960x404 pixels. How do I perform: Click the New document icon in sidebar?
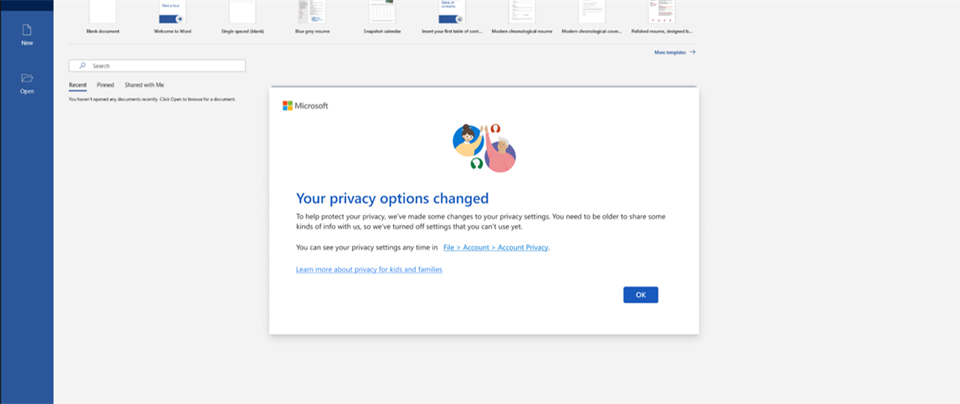point(27,30)
